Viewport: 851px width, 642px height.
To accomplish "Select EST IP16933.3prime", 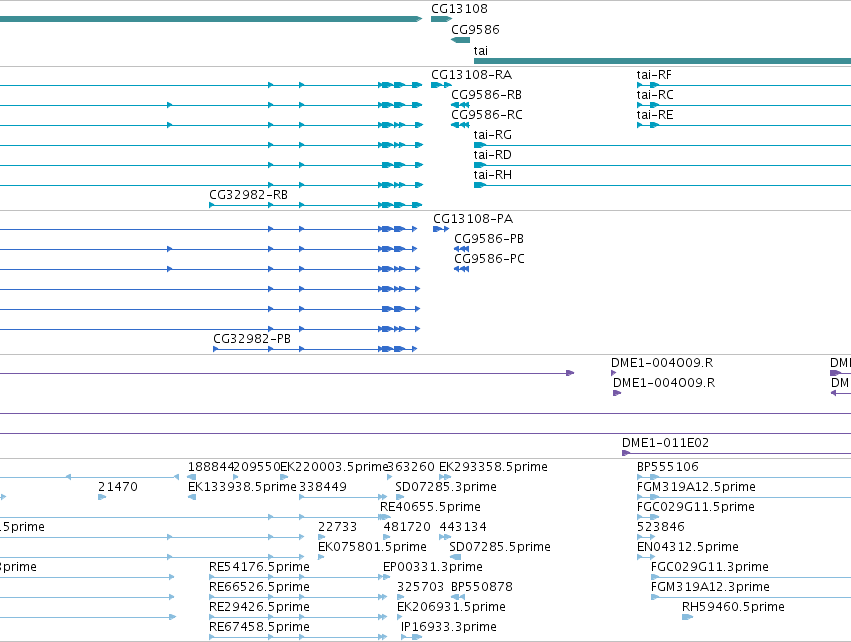I will (448, 627).
